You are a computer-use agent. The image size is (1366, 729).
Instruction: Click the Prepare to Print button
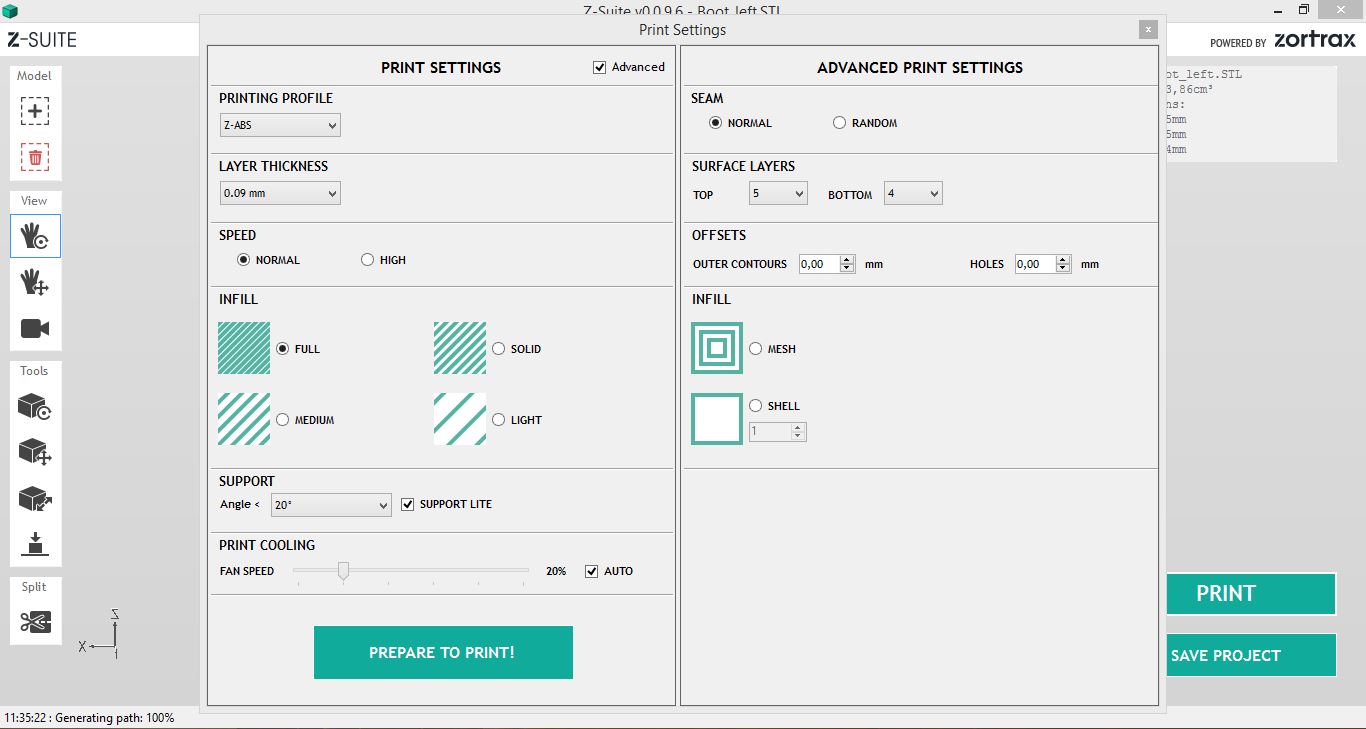tap(443, 652)
